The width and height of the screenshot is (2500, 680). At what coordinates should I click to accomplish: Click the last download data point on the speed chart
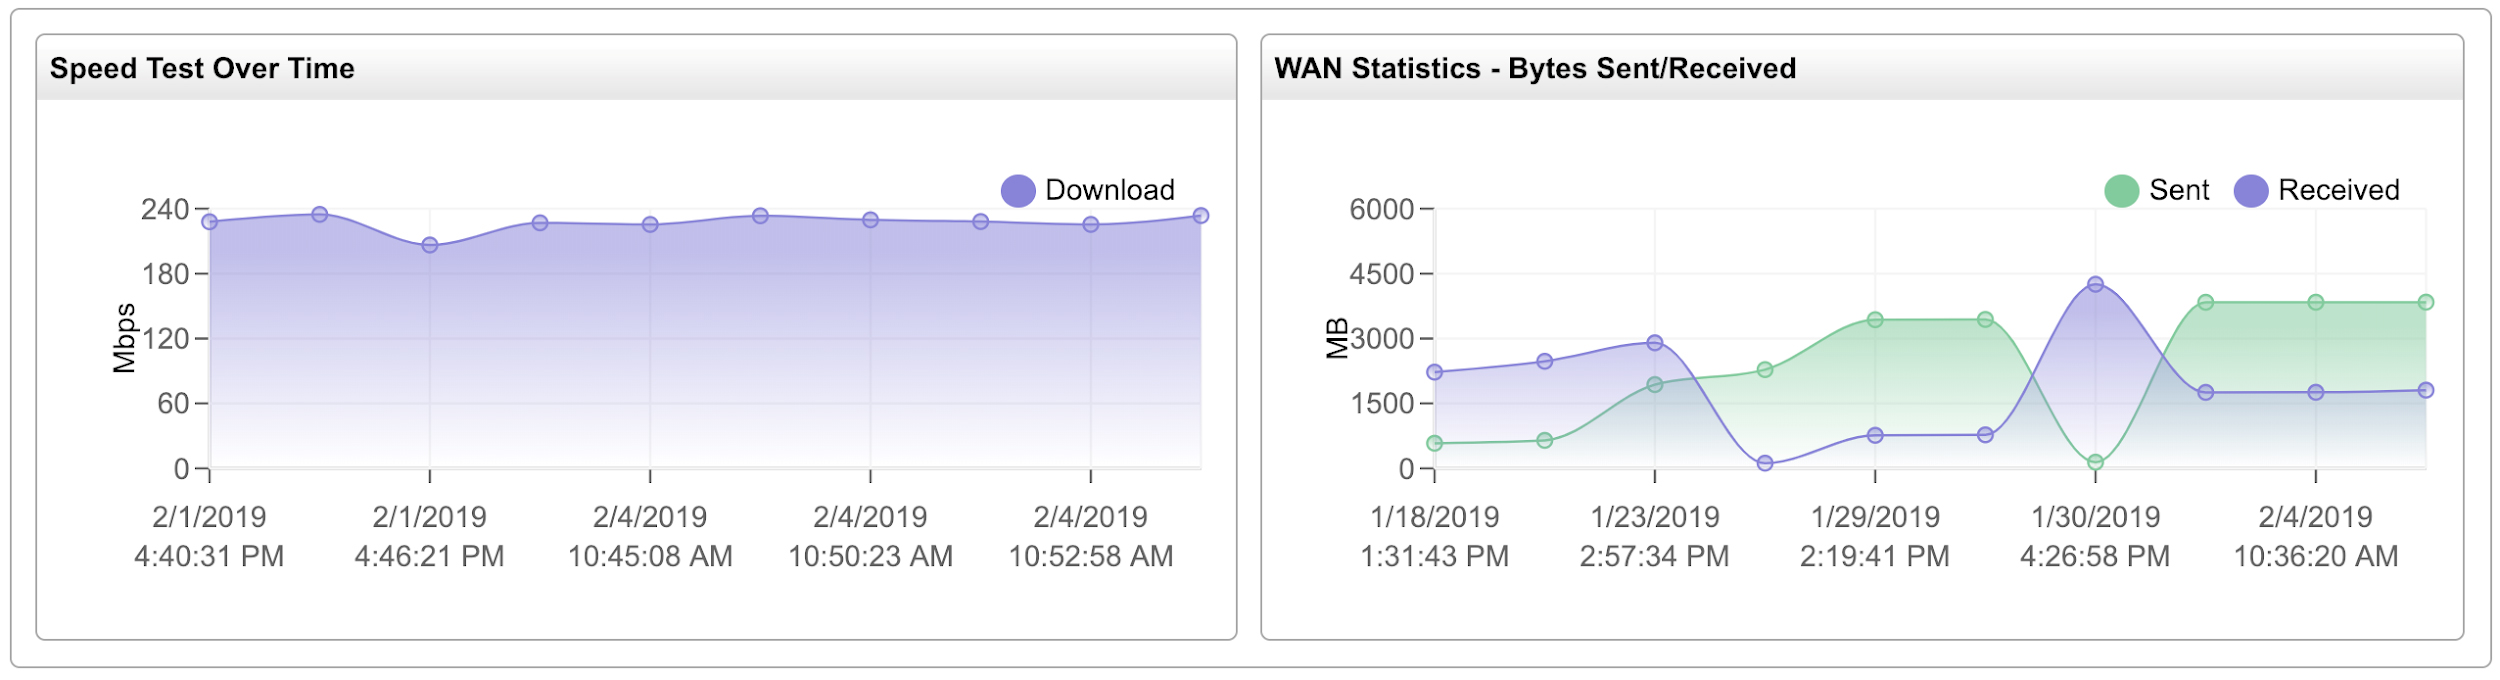1201,216
